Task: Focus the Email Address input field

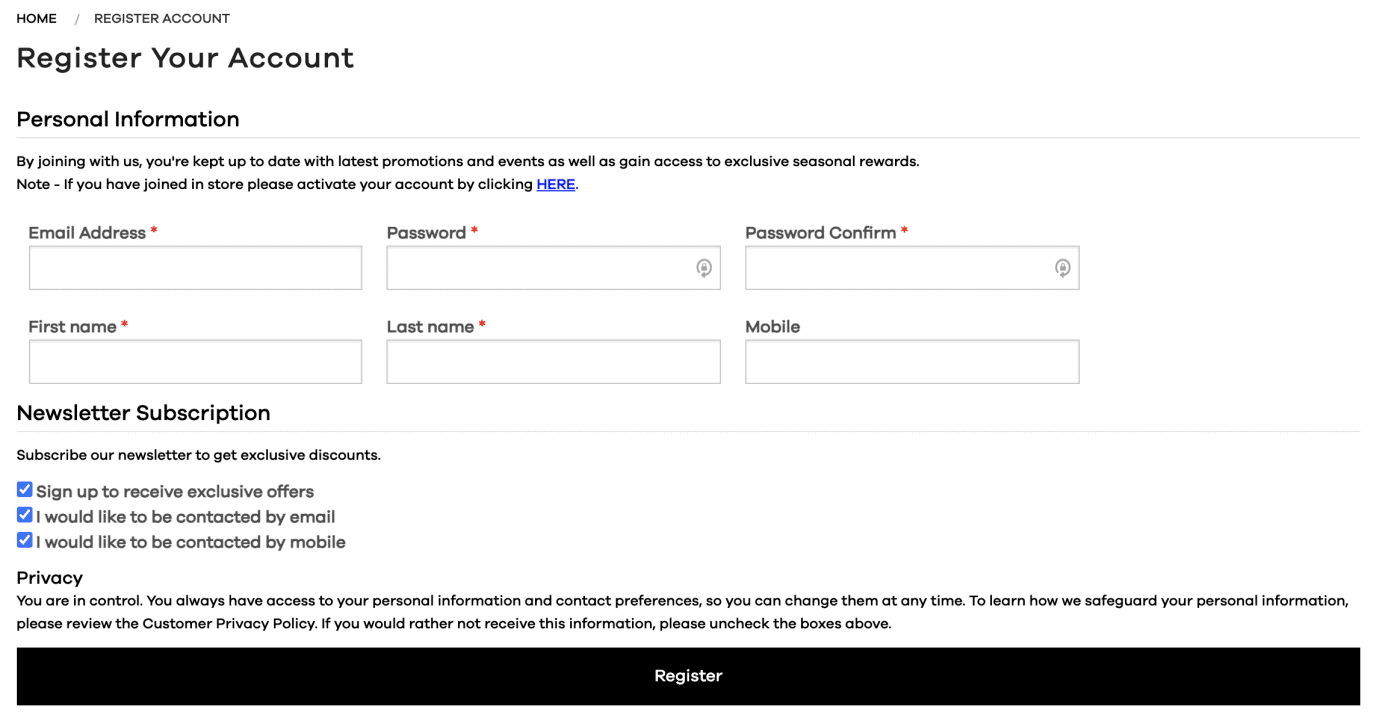Action: click(195, 268)
